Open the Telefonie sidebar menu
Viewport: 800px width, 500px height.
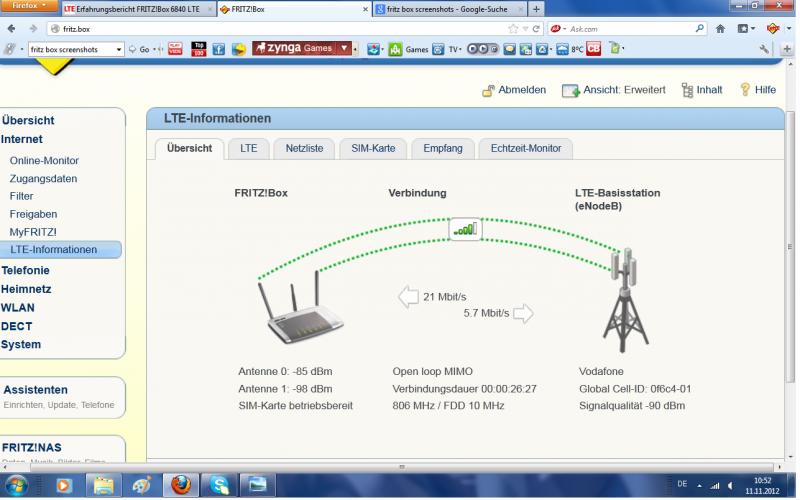(x=26, y=270)
